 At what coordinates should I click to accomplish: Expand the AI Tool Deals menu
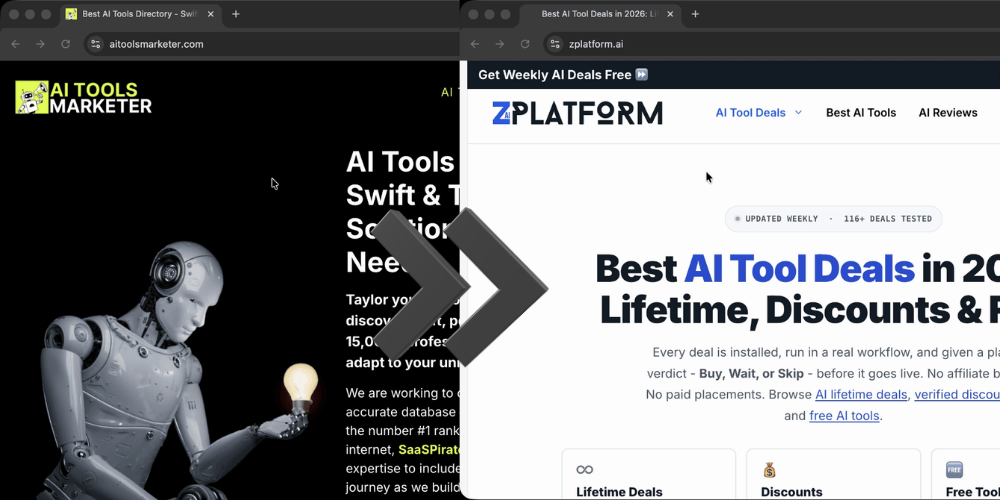[x=758, y=112]
